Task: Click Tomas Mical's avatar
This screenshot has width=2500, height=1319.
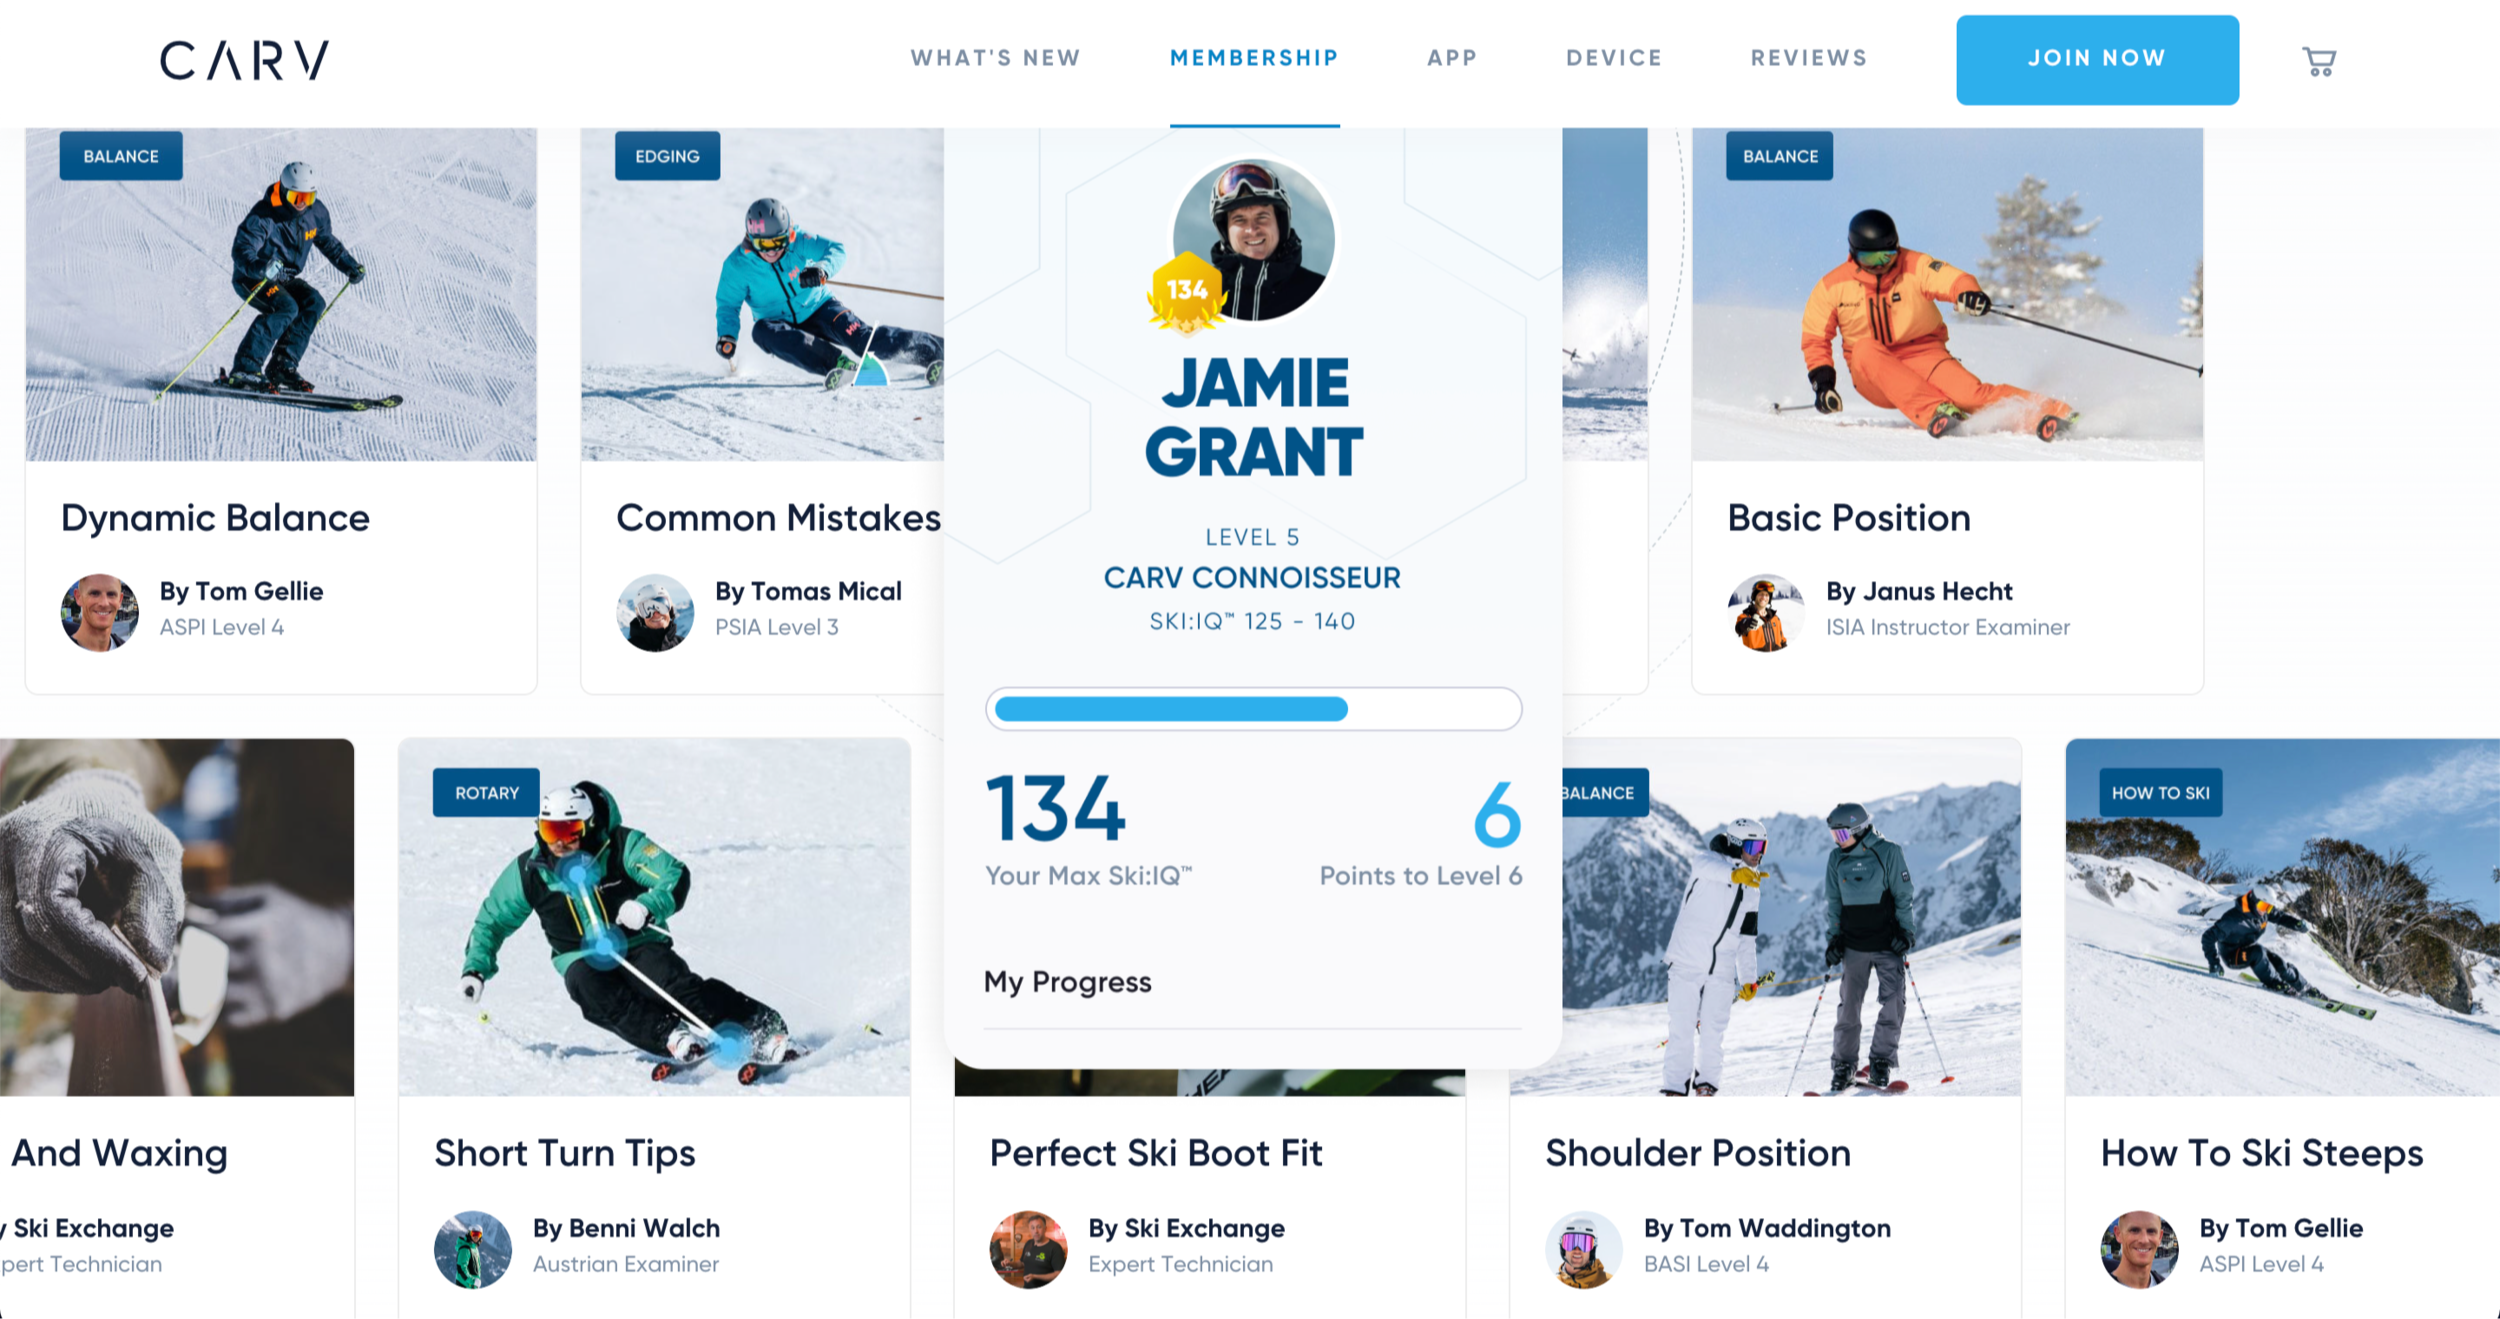Action: [655, 612]
